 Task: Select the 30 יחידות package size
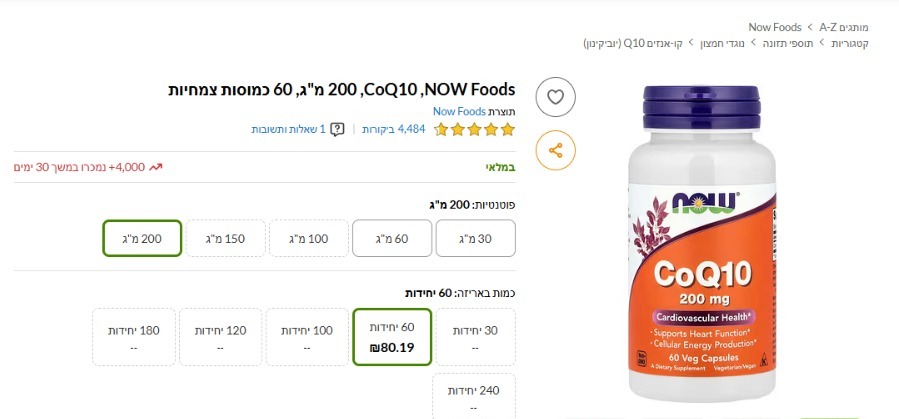(x=476, y=337)
